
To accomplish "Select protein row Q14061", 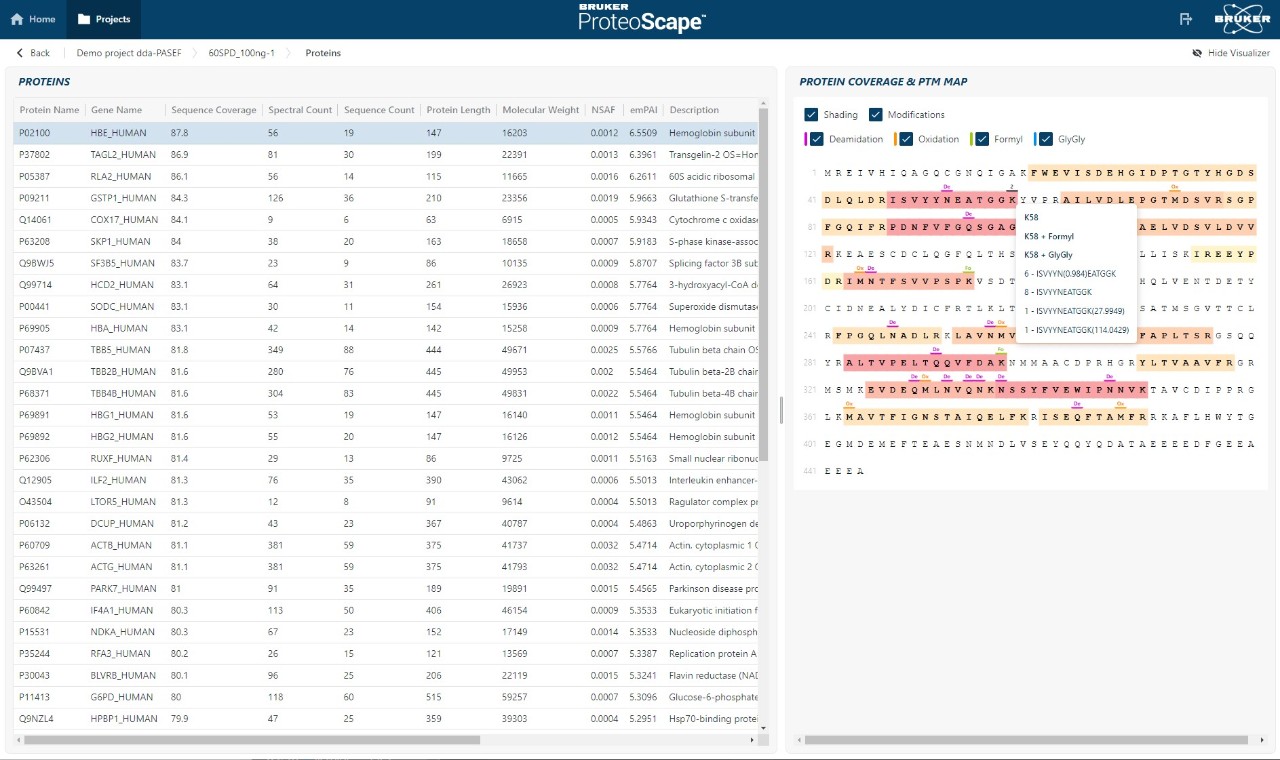I will (386, 219).
